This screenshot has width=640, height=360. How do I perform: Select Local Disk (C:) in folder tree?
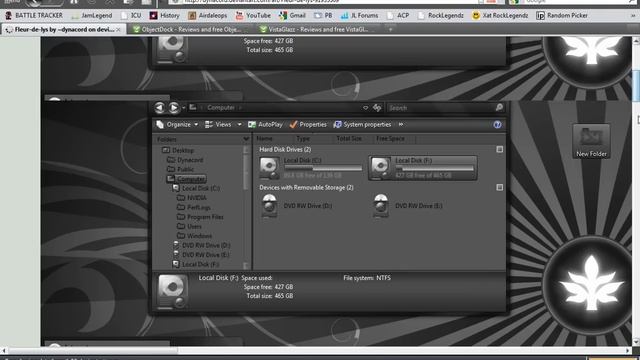196,188
